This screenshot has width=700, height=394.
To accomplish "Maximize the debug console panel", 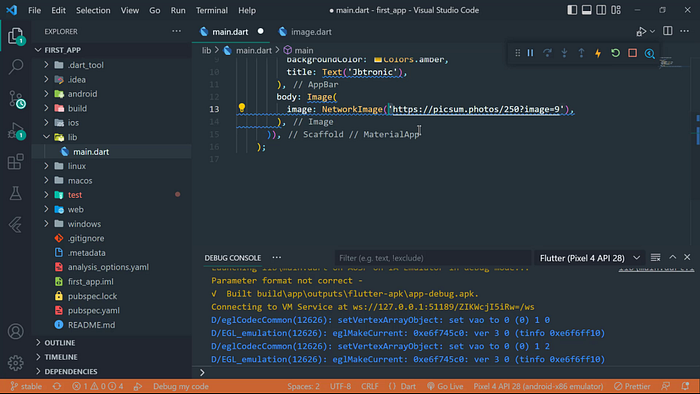I will pos(673,257).
